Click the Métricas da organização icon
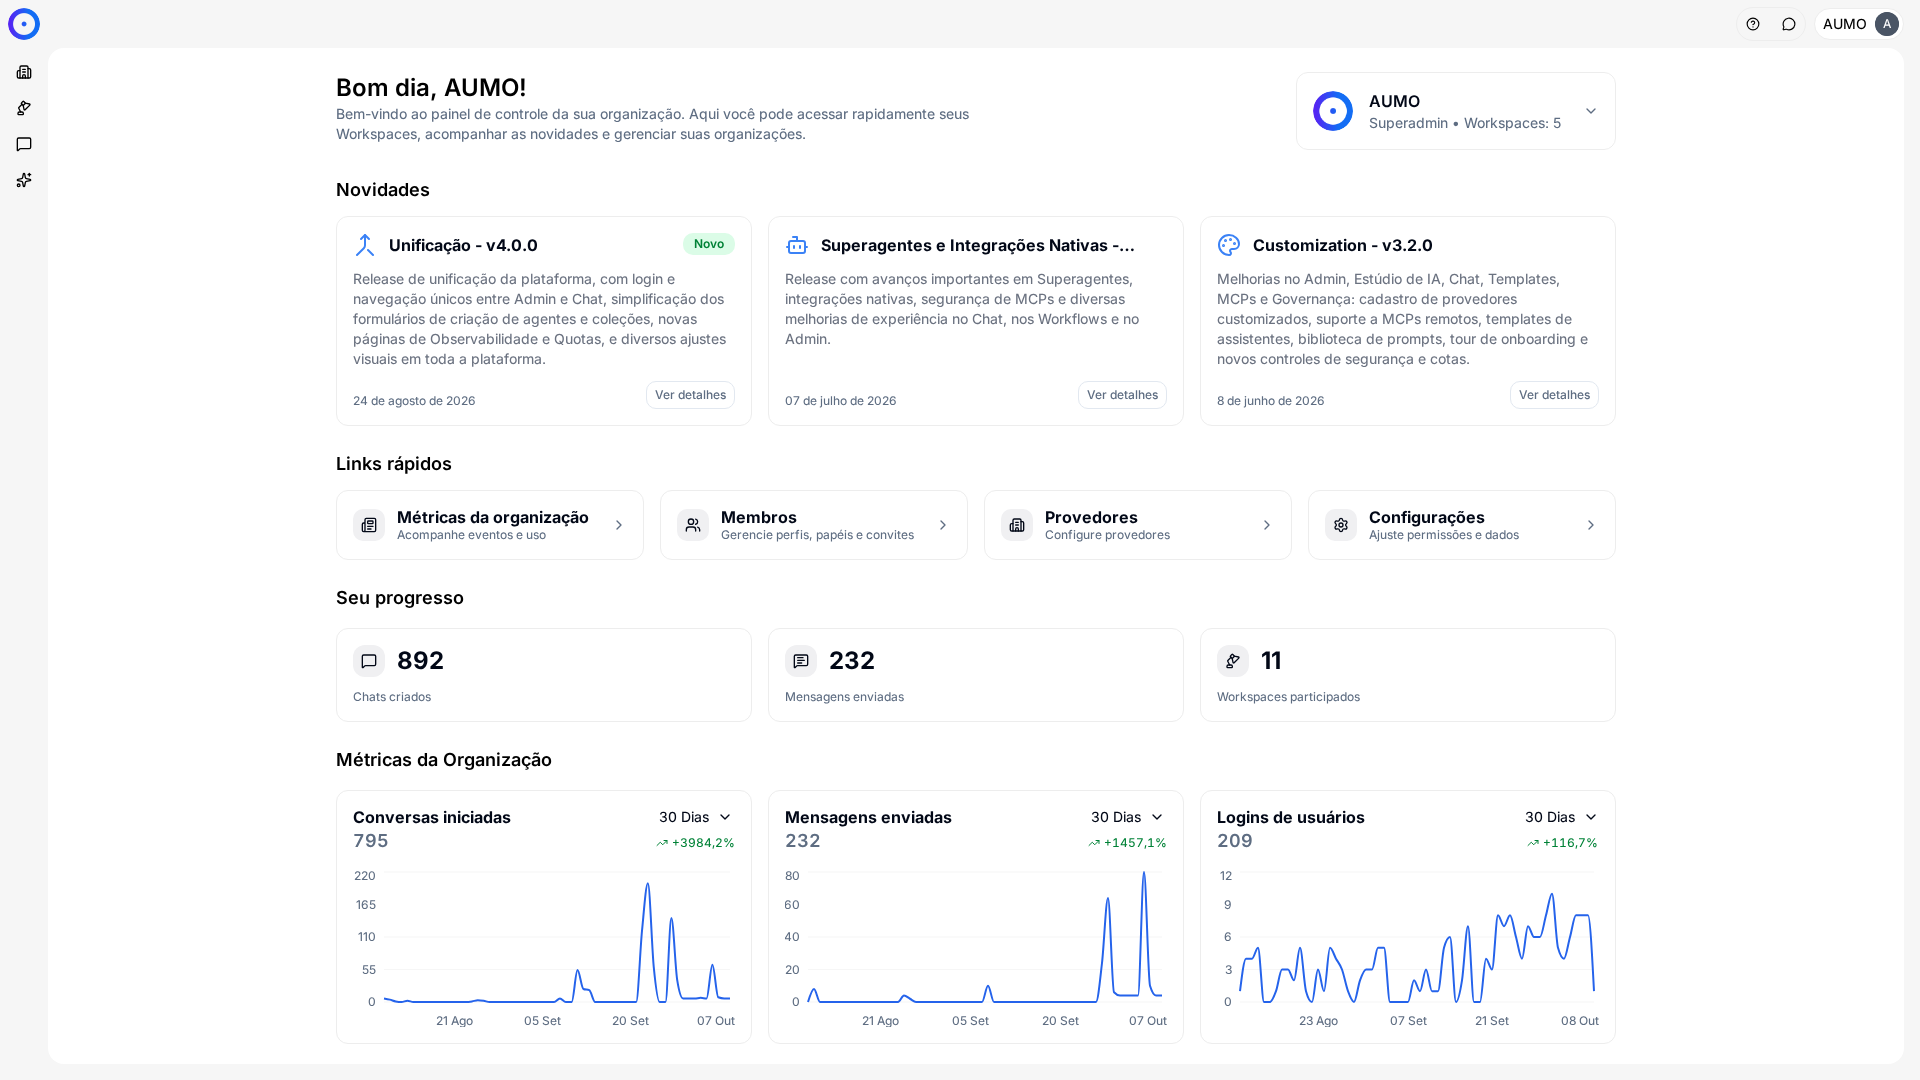Screen dimensions: 1920x1080 (x=369, y=525)
